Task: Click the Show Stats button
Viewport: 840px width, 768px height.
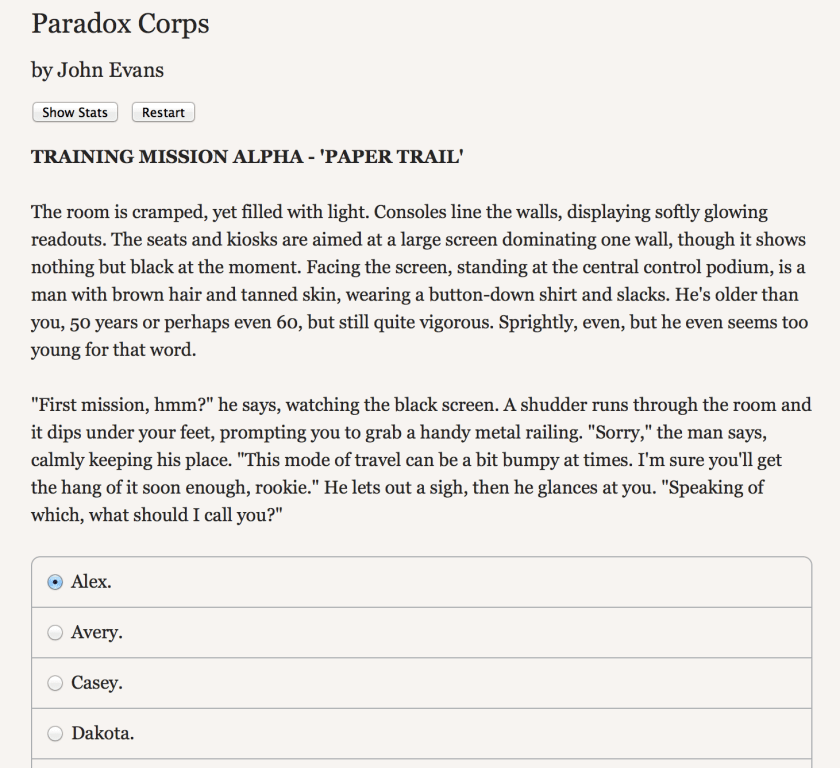Action: [75, 112]
